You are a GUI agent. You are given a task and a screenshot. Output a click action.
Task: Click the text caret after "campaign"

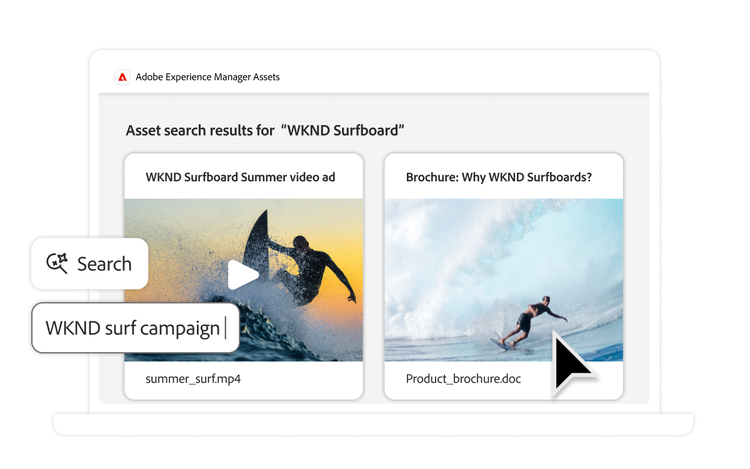click(x=226, y=328)
